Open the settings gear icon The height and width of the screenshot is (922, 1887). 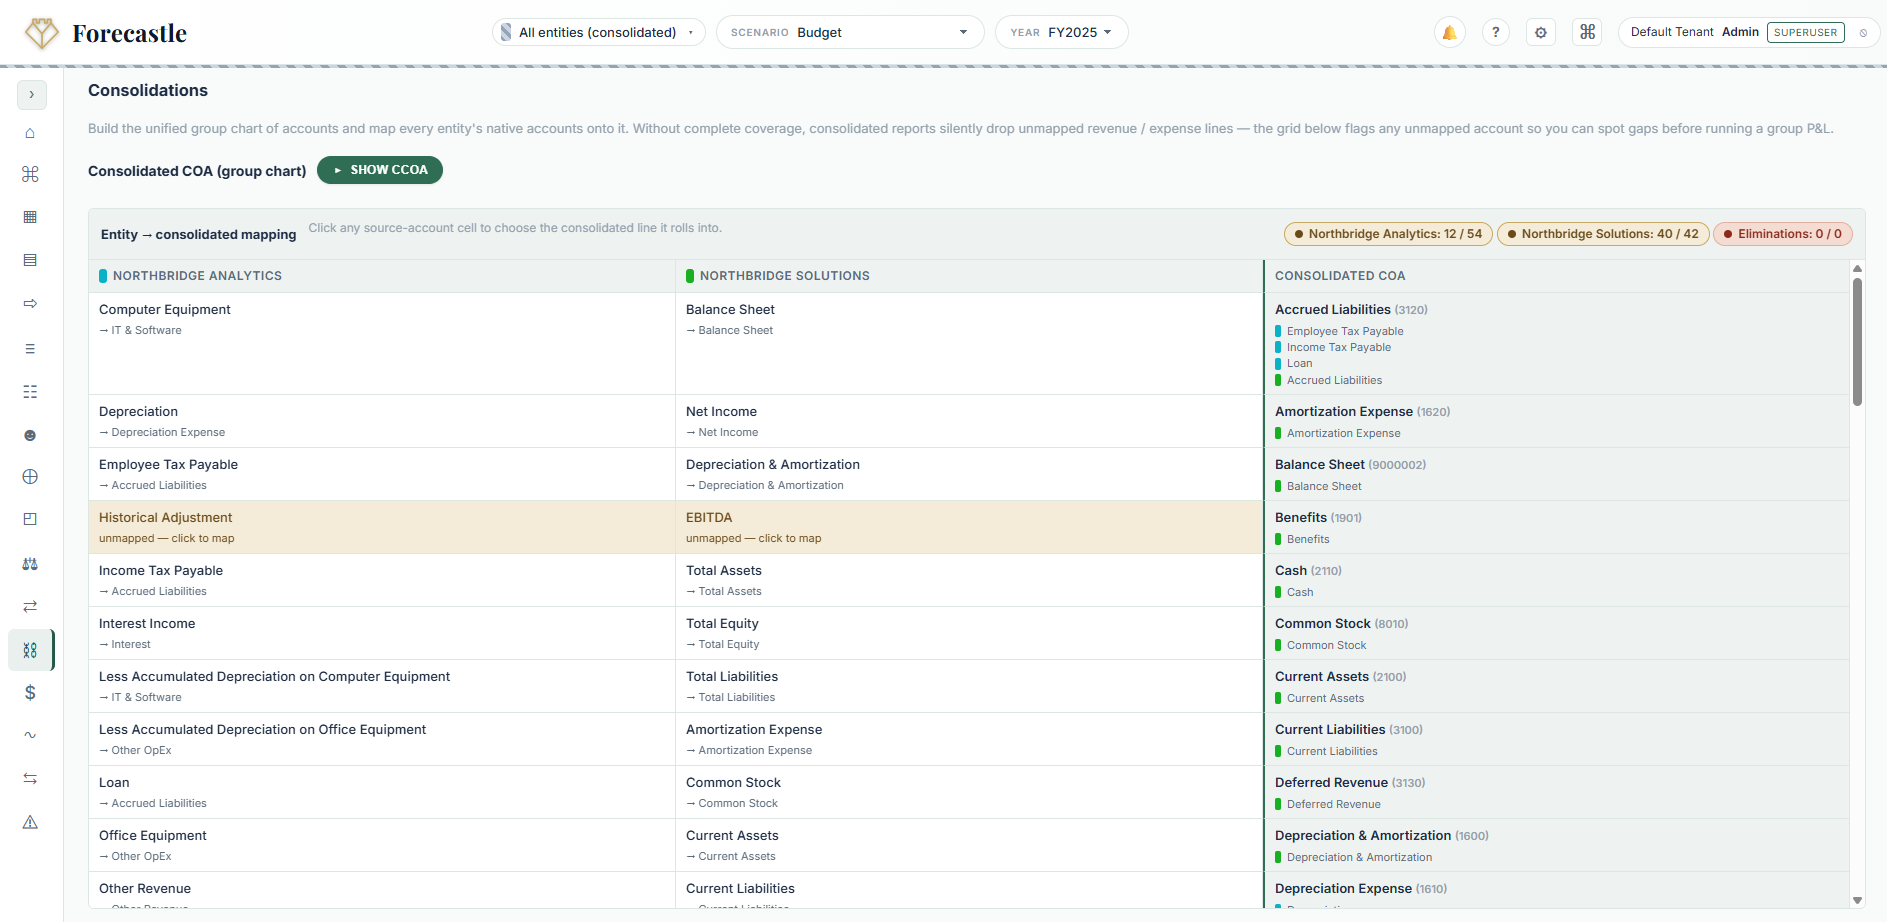1541,32
